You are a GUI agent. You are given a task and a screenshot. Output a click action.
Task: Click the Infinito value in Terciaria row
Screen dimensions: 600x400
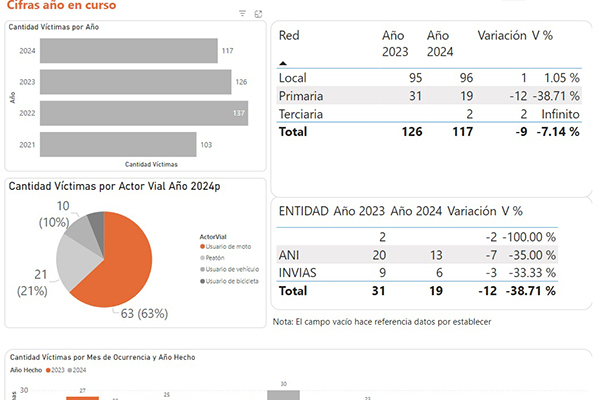[x=561, y=114]
